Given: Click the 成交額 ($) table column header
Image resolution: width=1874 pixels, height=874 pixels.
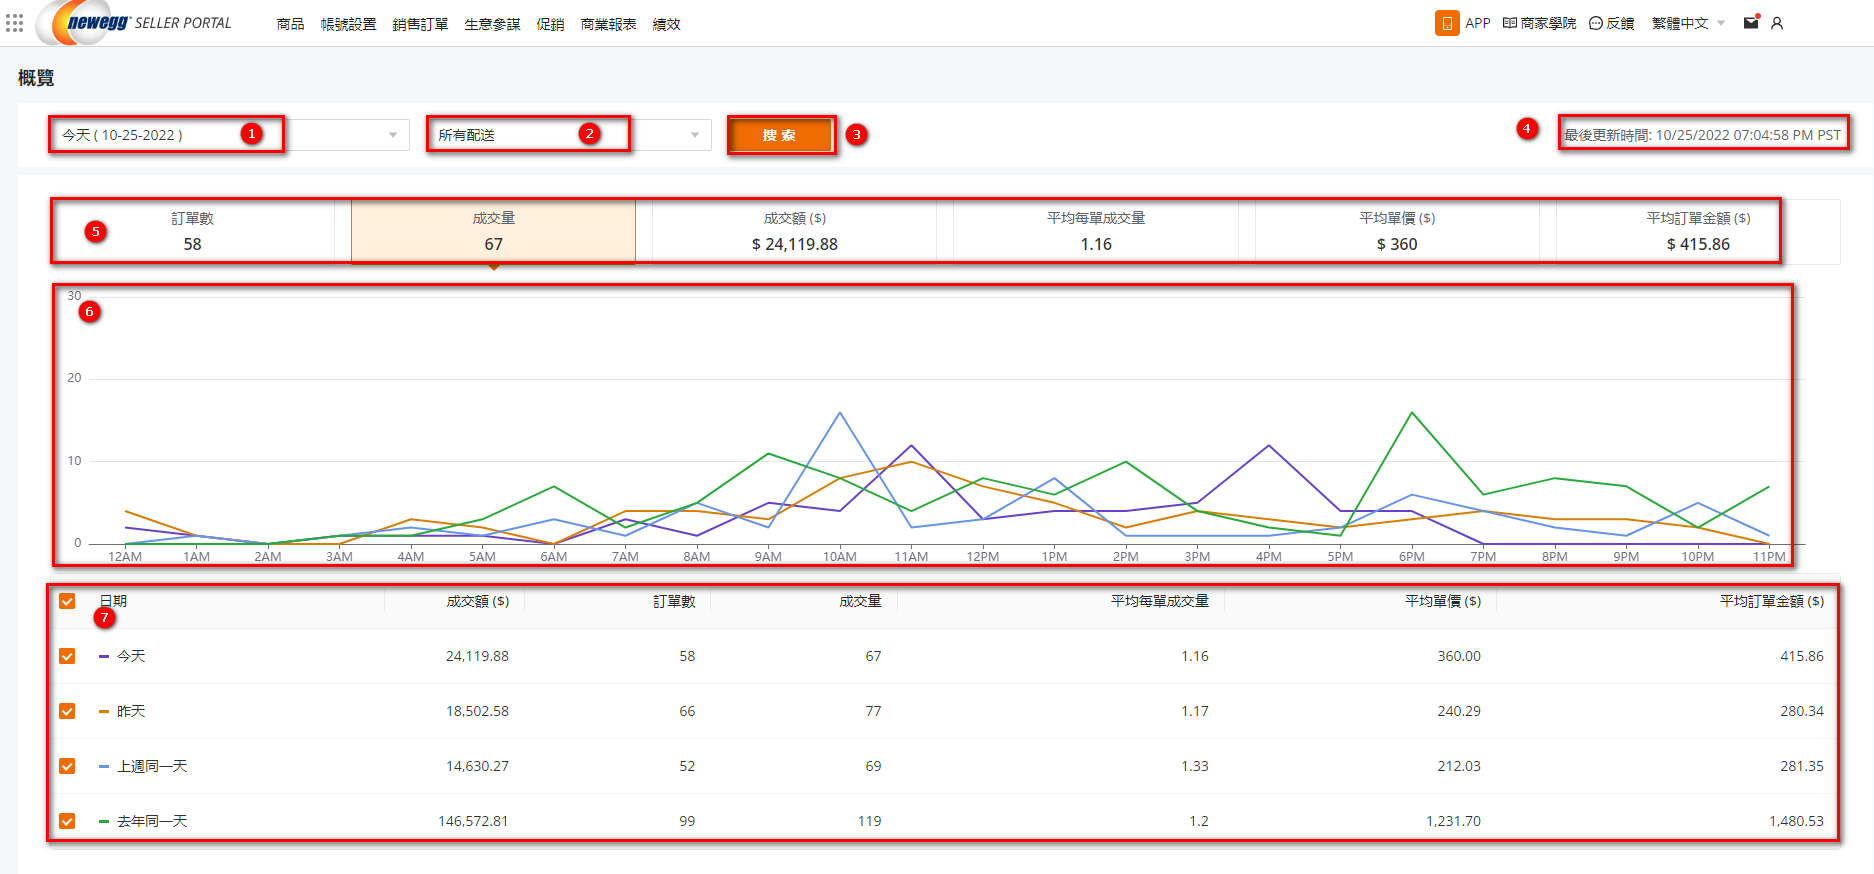Looking at the screenshot, I should click(x=477, y=601).
